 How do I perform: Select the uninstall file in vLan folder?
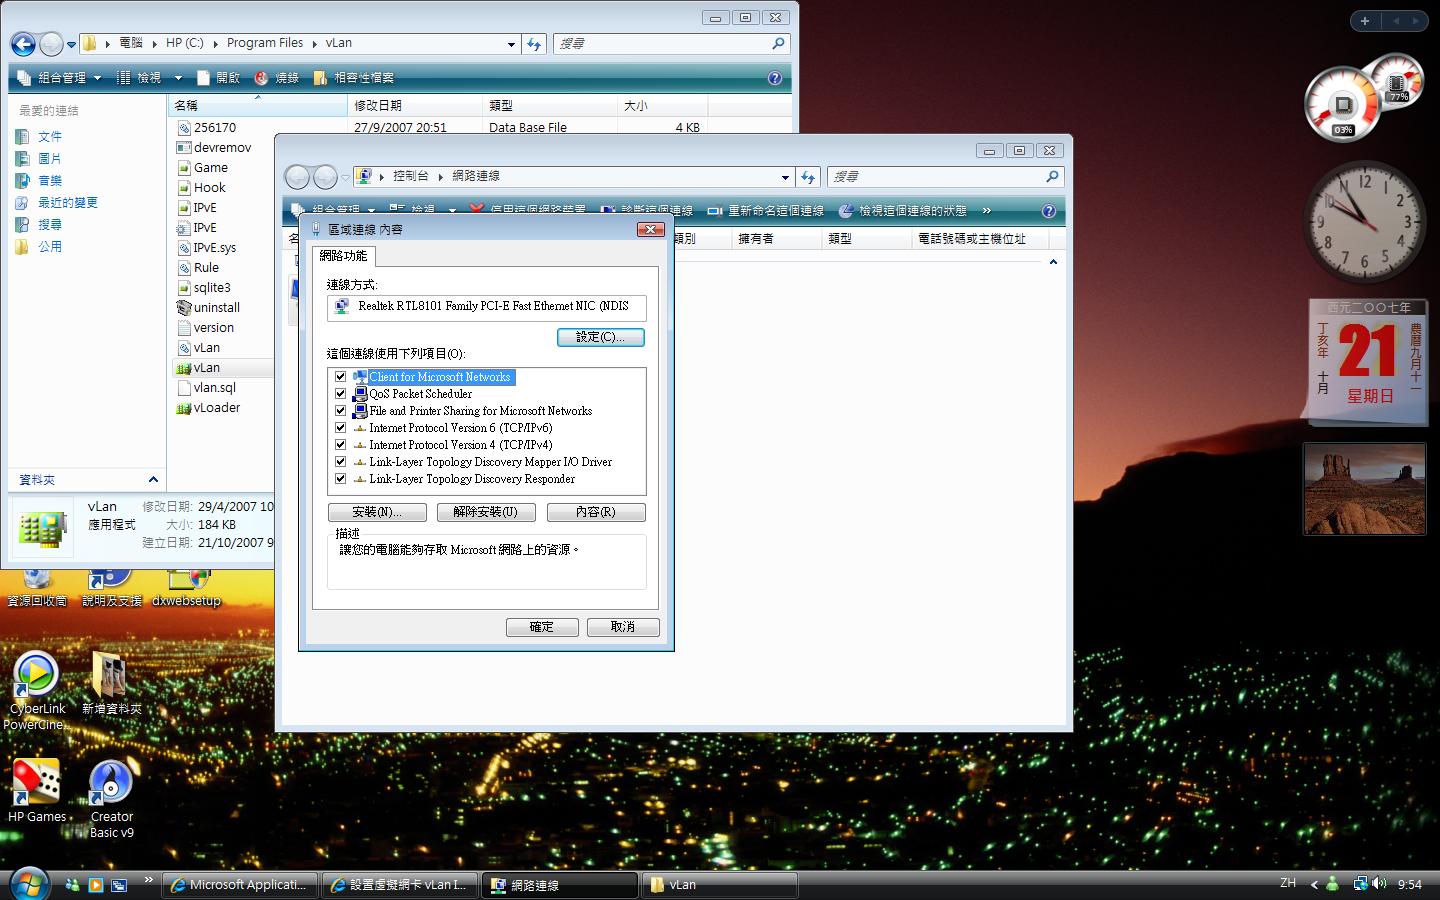216,308
